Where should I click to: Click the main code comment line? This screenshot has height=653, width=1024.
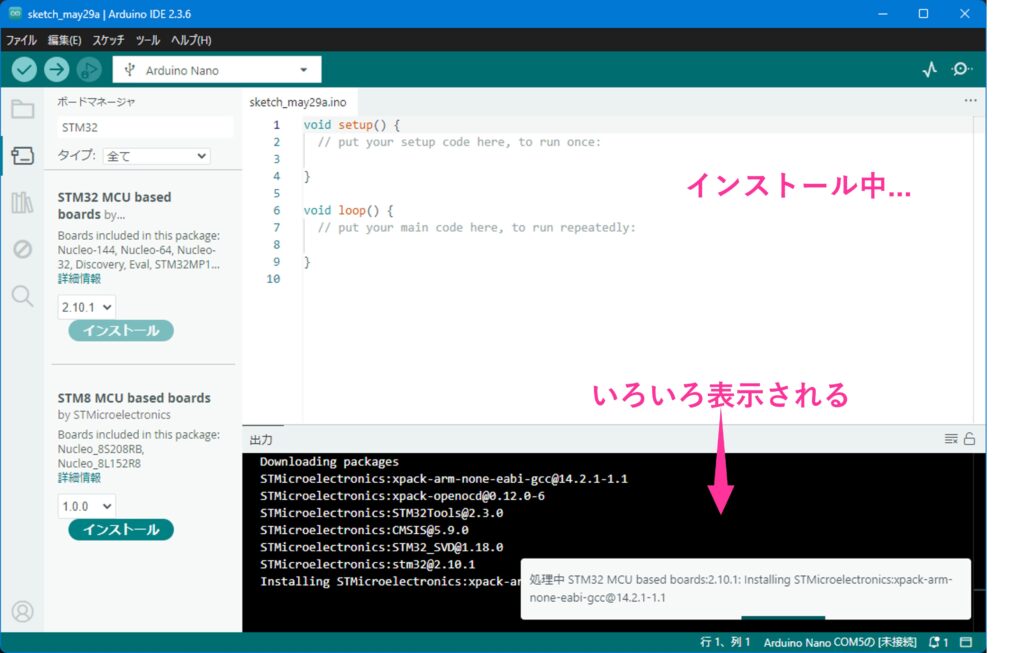[476, 227]
